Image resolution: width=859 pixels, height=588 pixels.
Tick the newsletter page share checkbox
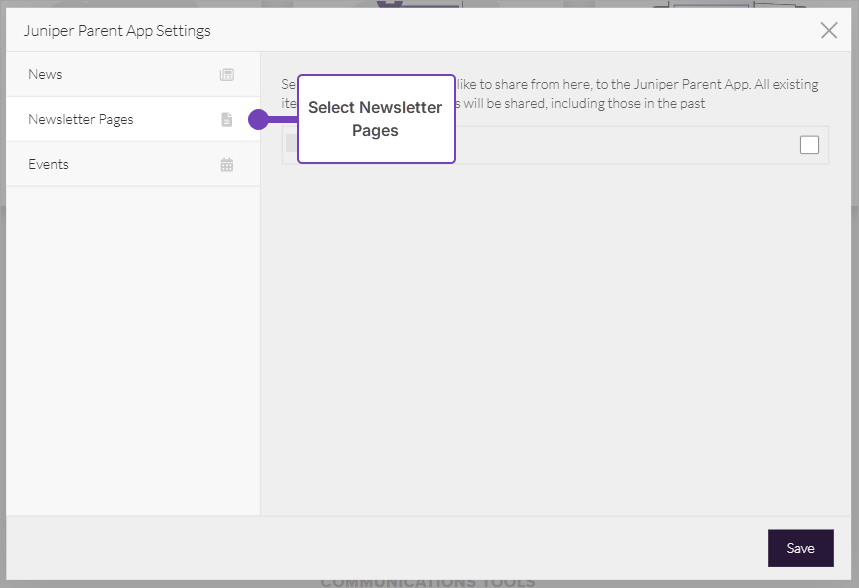pyautogui.click(x=809, y=145)
